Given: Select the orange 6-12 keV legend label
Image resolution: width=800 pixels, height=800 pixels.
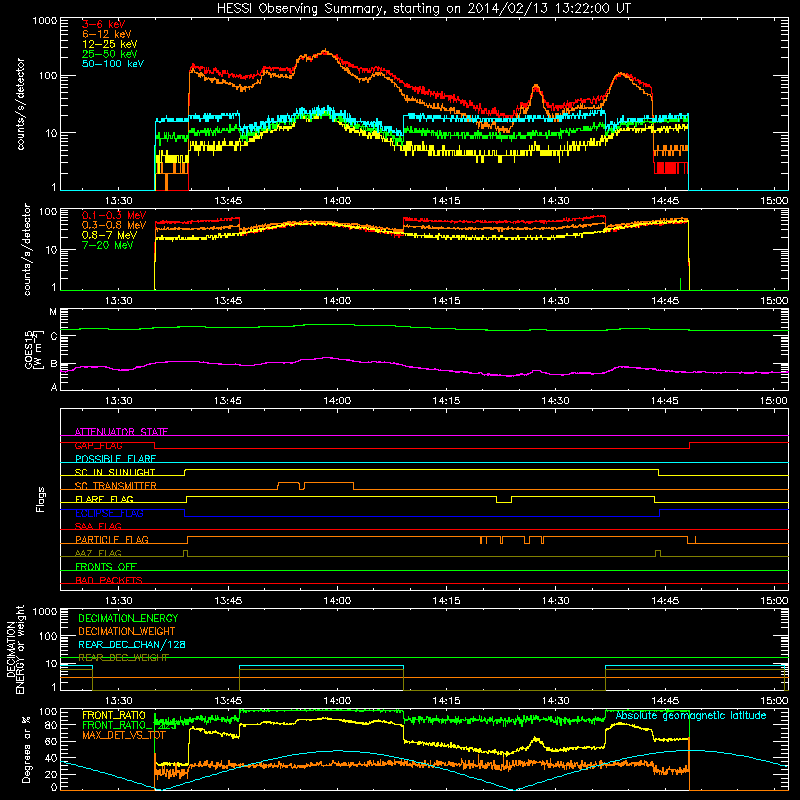Looking at the screenshot, I should pos(107,34).
